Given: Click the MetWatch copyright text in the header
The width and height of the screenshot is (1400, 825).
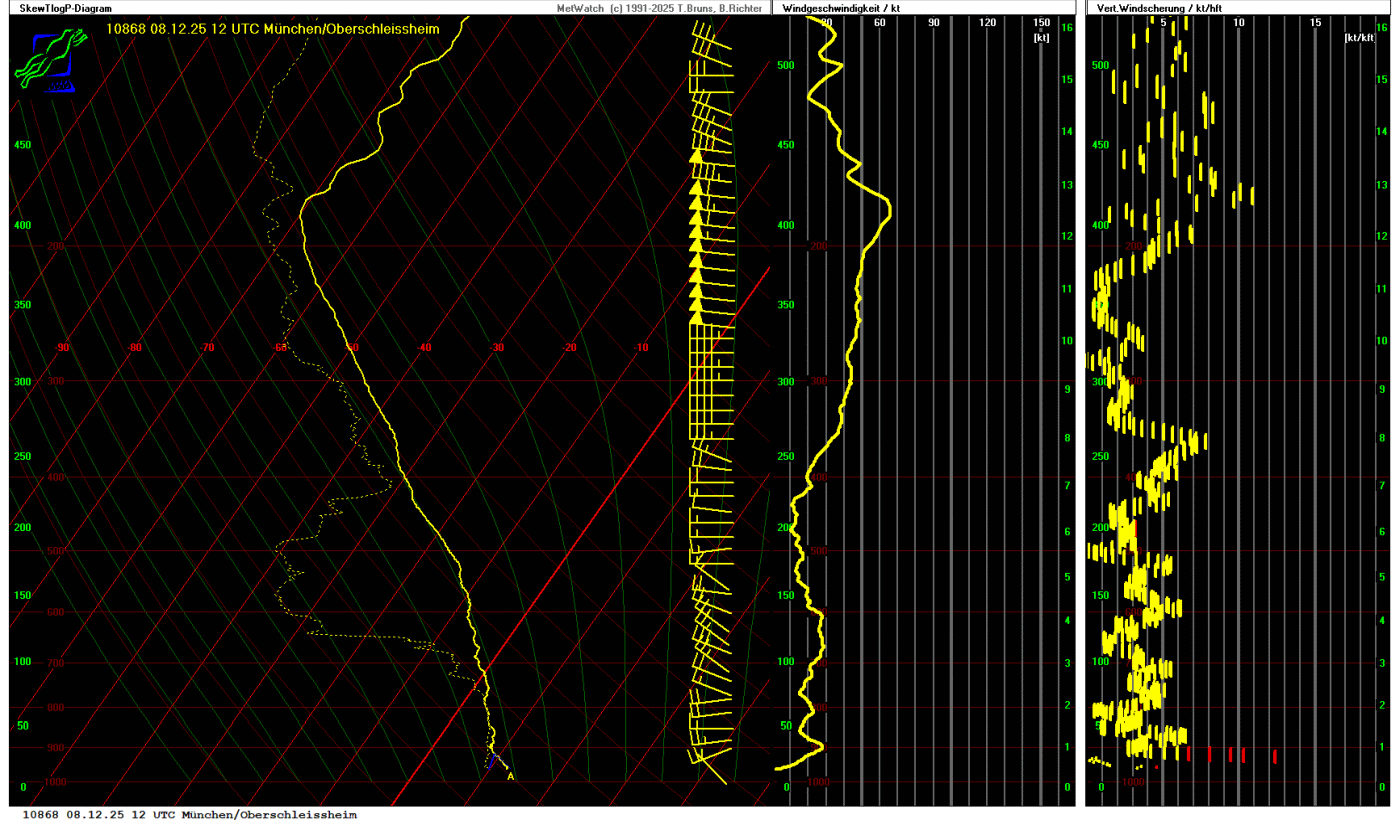Looking at the screenshot, I should [659, 8].
